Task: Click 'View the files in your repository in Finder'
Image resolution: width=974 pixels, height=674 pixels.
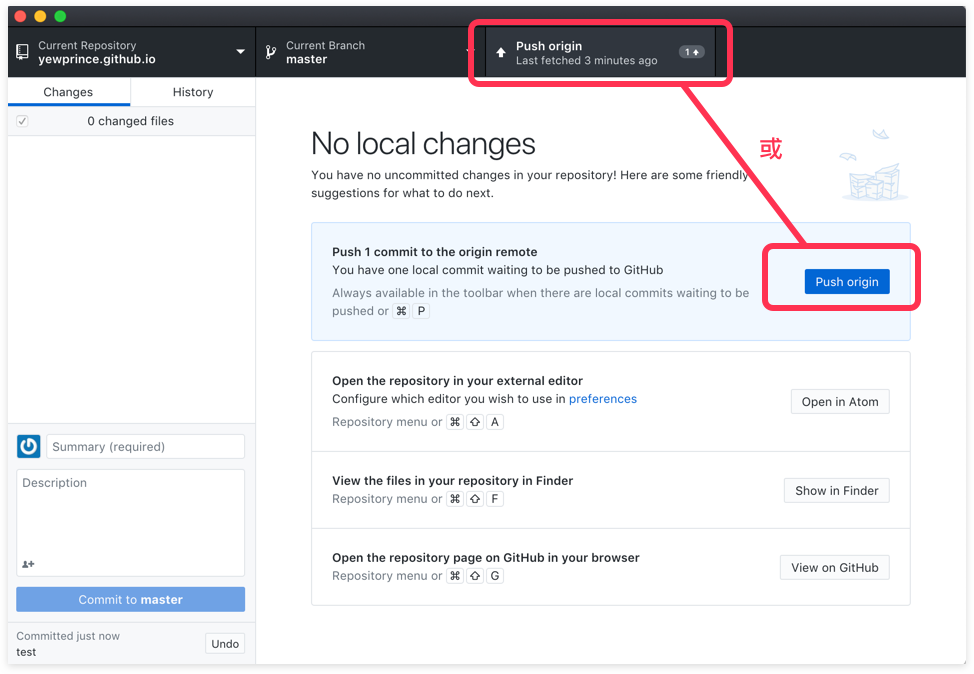Action: 452,481
